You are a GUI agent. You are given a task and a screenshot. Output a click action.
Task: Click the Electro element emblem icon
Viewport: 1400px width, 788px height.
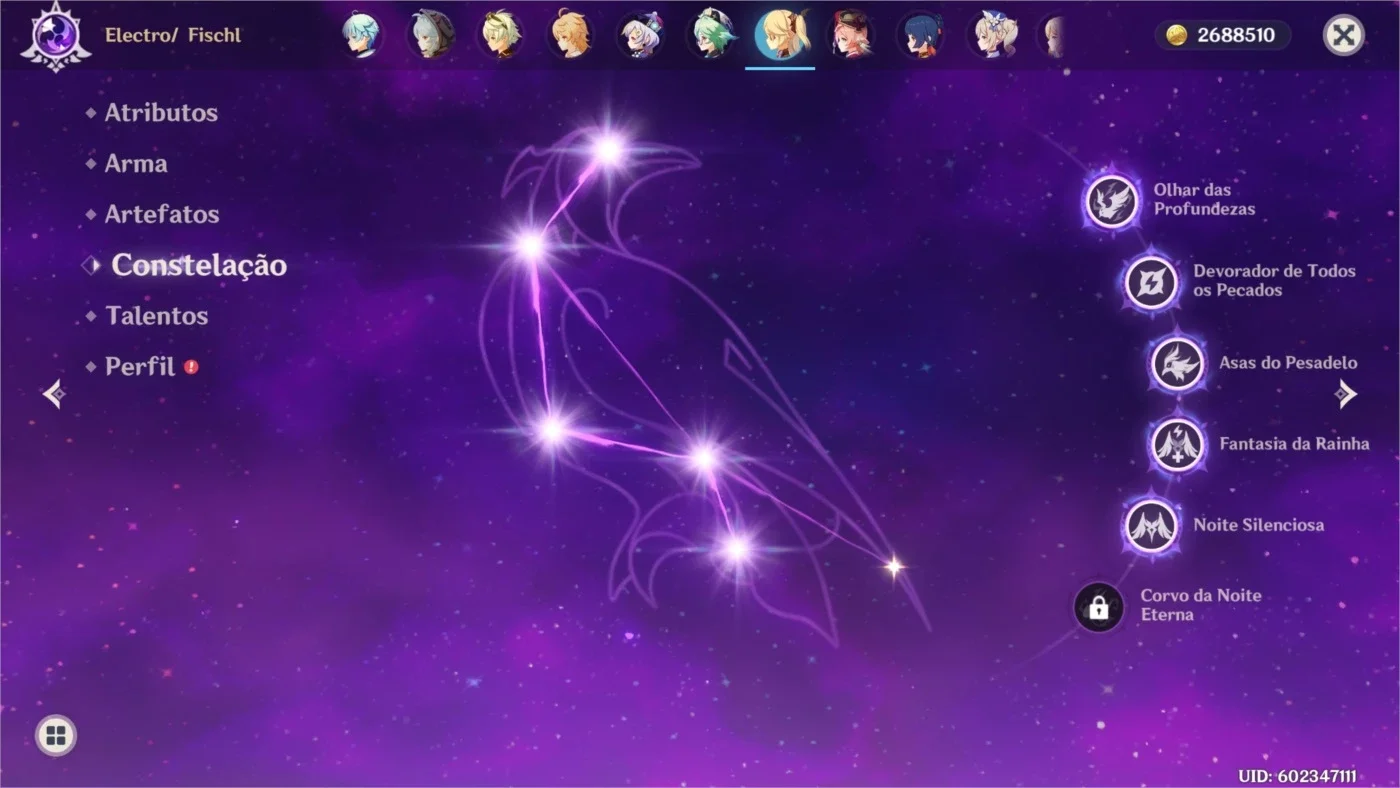pos(56,36)
